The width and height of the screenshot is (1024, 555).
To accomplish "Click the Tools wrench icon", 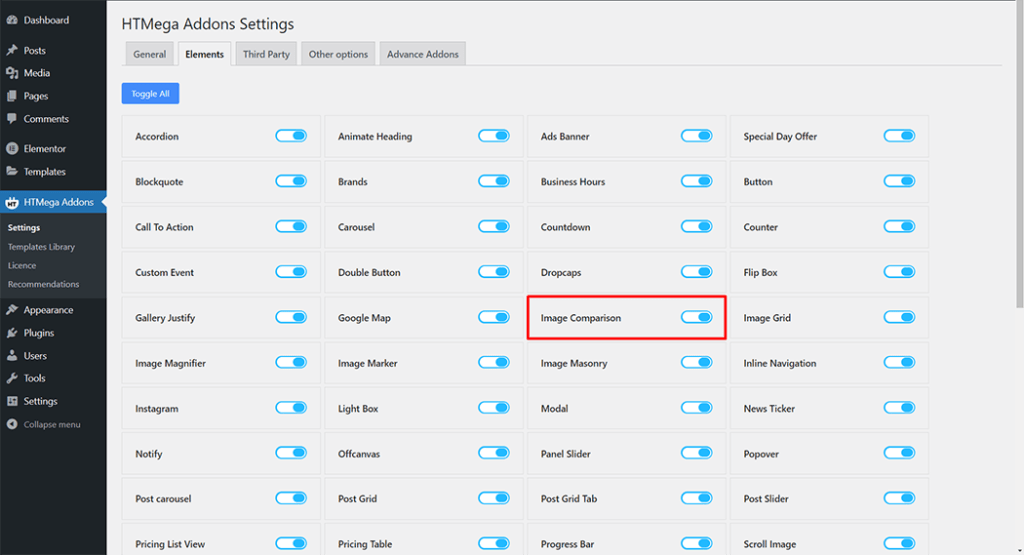I will (x=12, y=378).
